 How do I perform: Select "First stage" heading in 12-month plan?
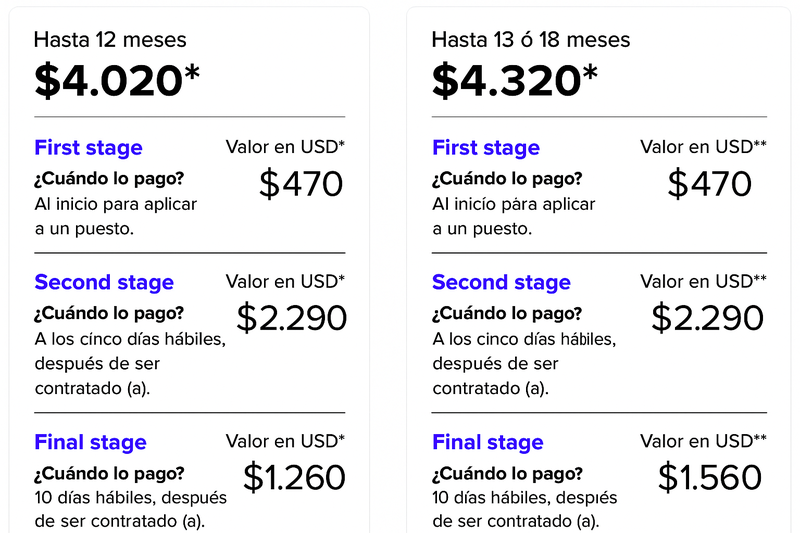click(88, 148)
